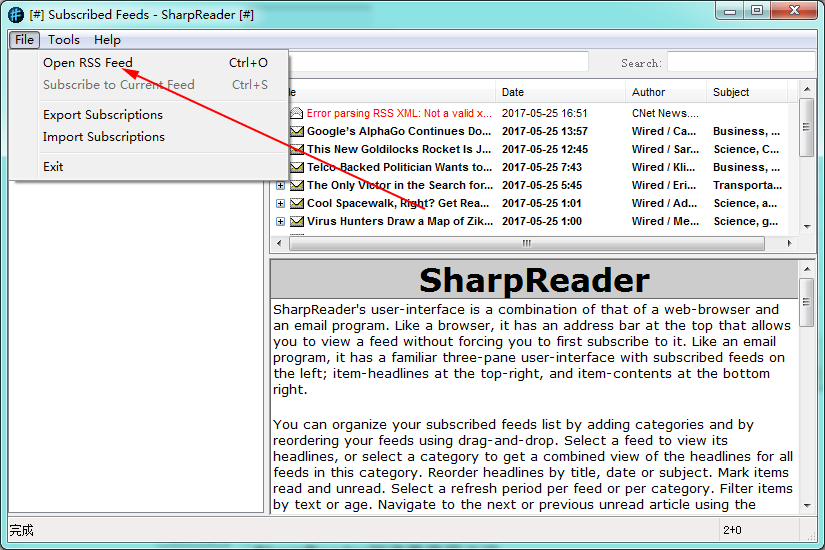Select 'Error parsing RSS XML' headline
Viewport: 825px width, 550px height.
pyautogui.click(x=399, y=113)
